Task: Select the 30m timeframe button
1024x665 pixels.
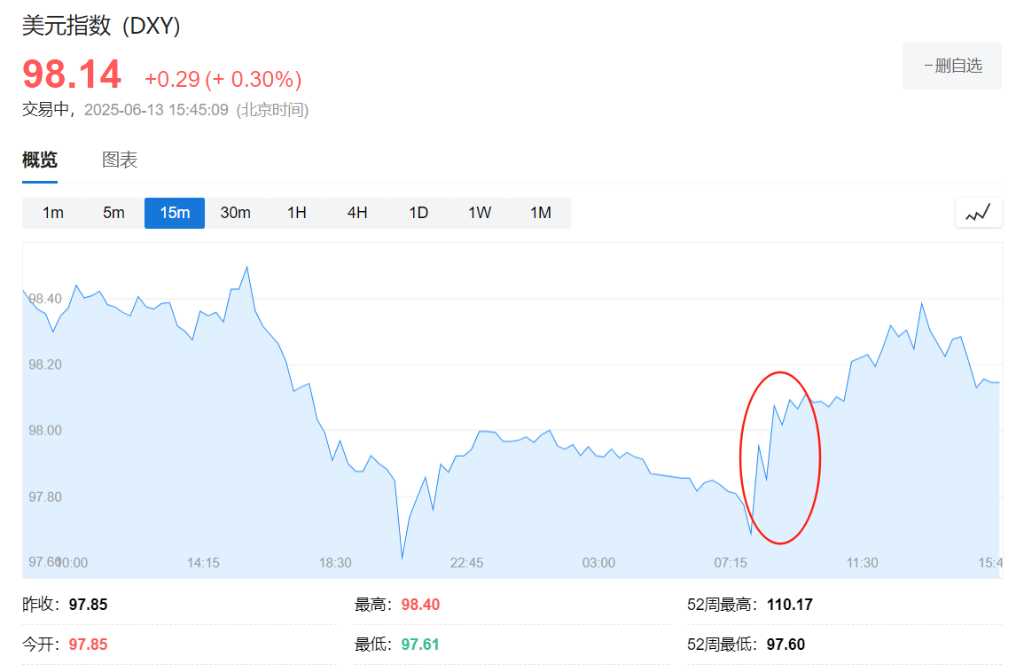Action: 235,212
